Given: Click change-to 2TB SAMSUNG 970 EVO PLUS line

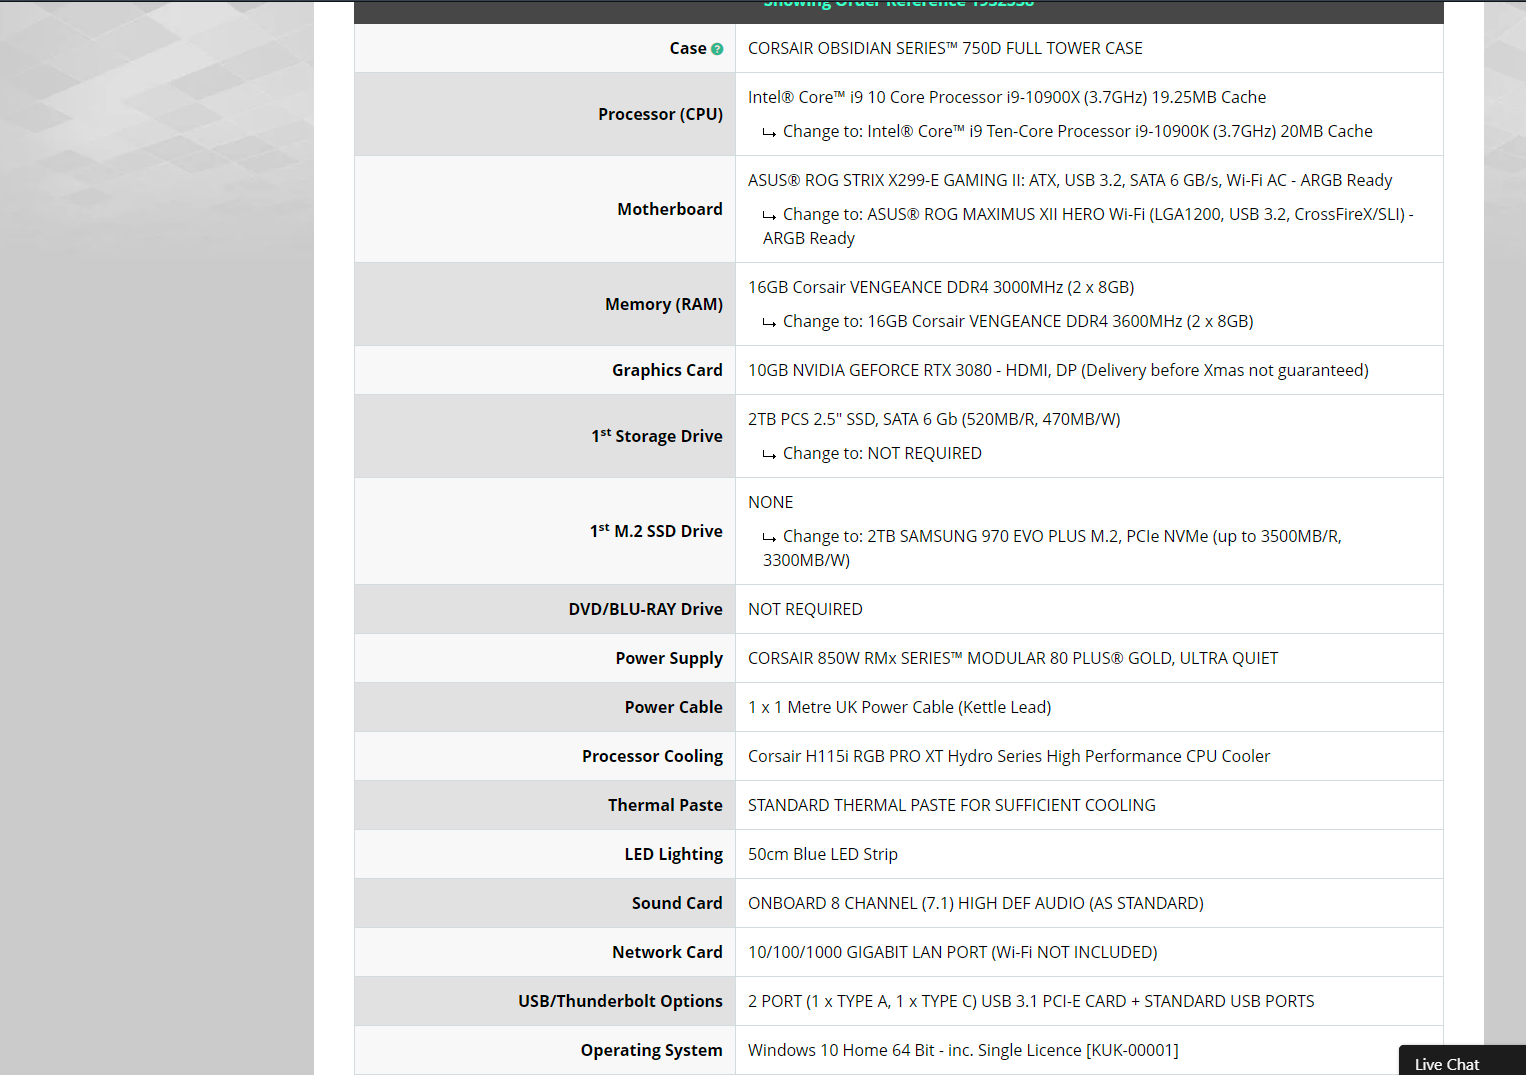Looking at the screenshot, I should (x=1052, y=548).
